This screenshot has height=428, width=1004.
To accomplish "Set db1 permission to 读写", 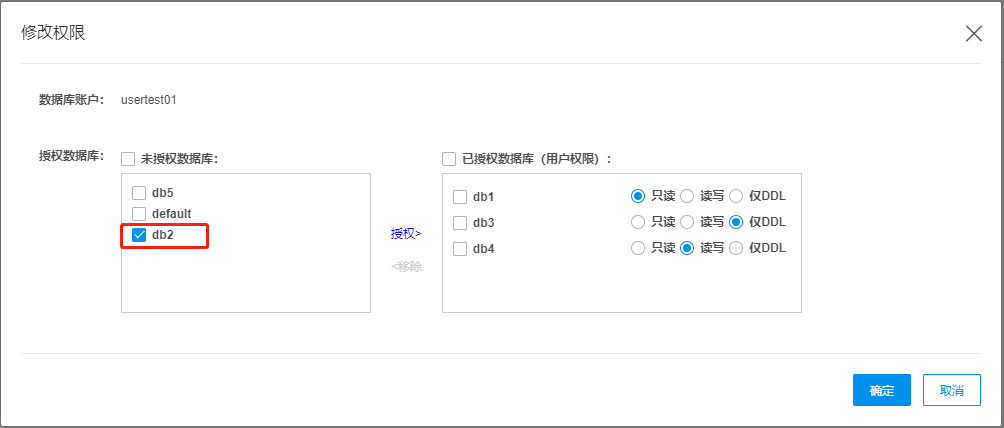I will coord(687,196).
